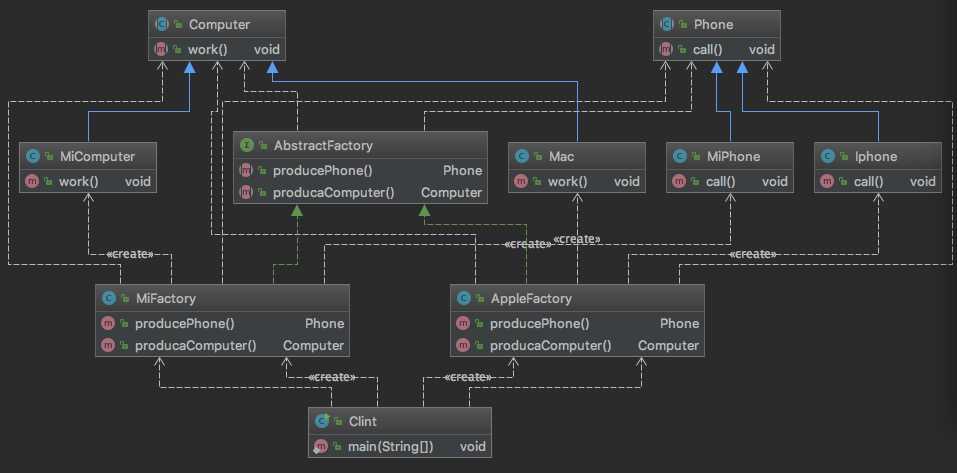This screenshot has width=957, height=473.
Task: Select the Clint class title
Action: [x=363, y=421]
